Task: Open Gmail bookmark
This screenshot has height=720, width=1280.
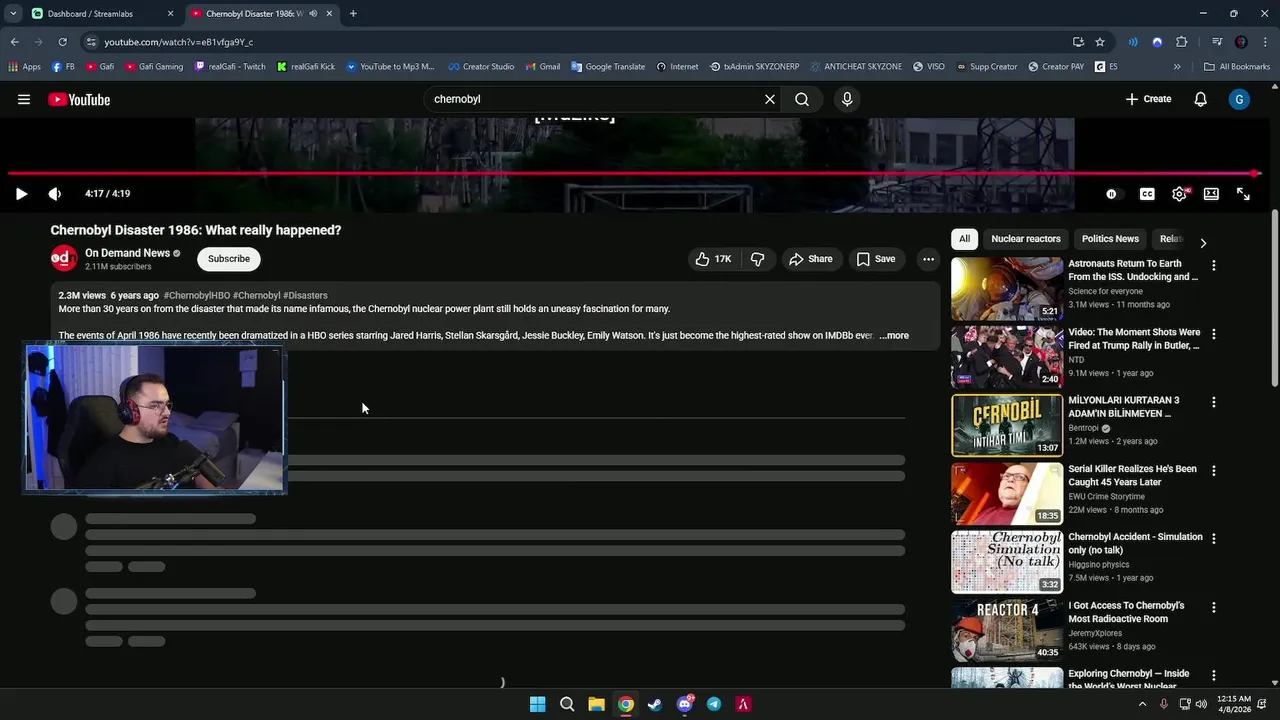Action: [542, 67]
